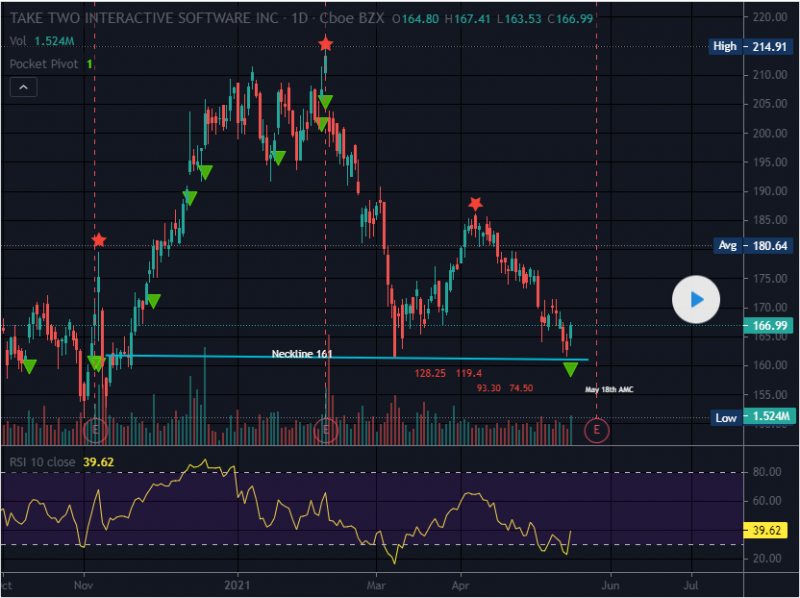Click the 1D interval in the chart title
Image resolution: width=800 pixels, height=598 pixels.
point(300,18)
